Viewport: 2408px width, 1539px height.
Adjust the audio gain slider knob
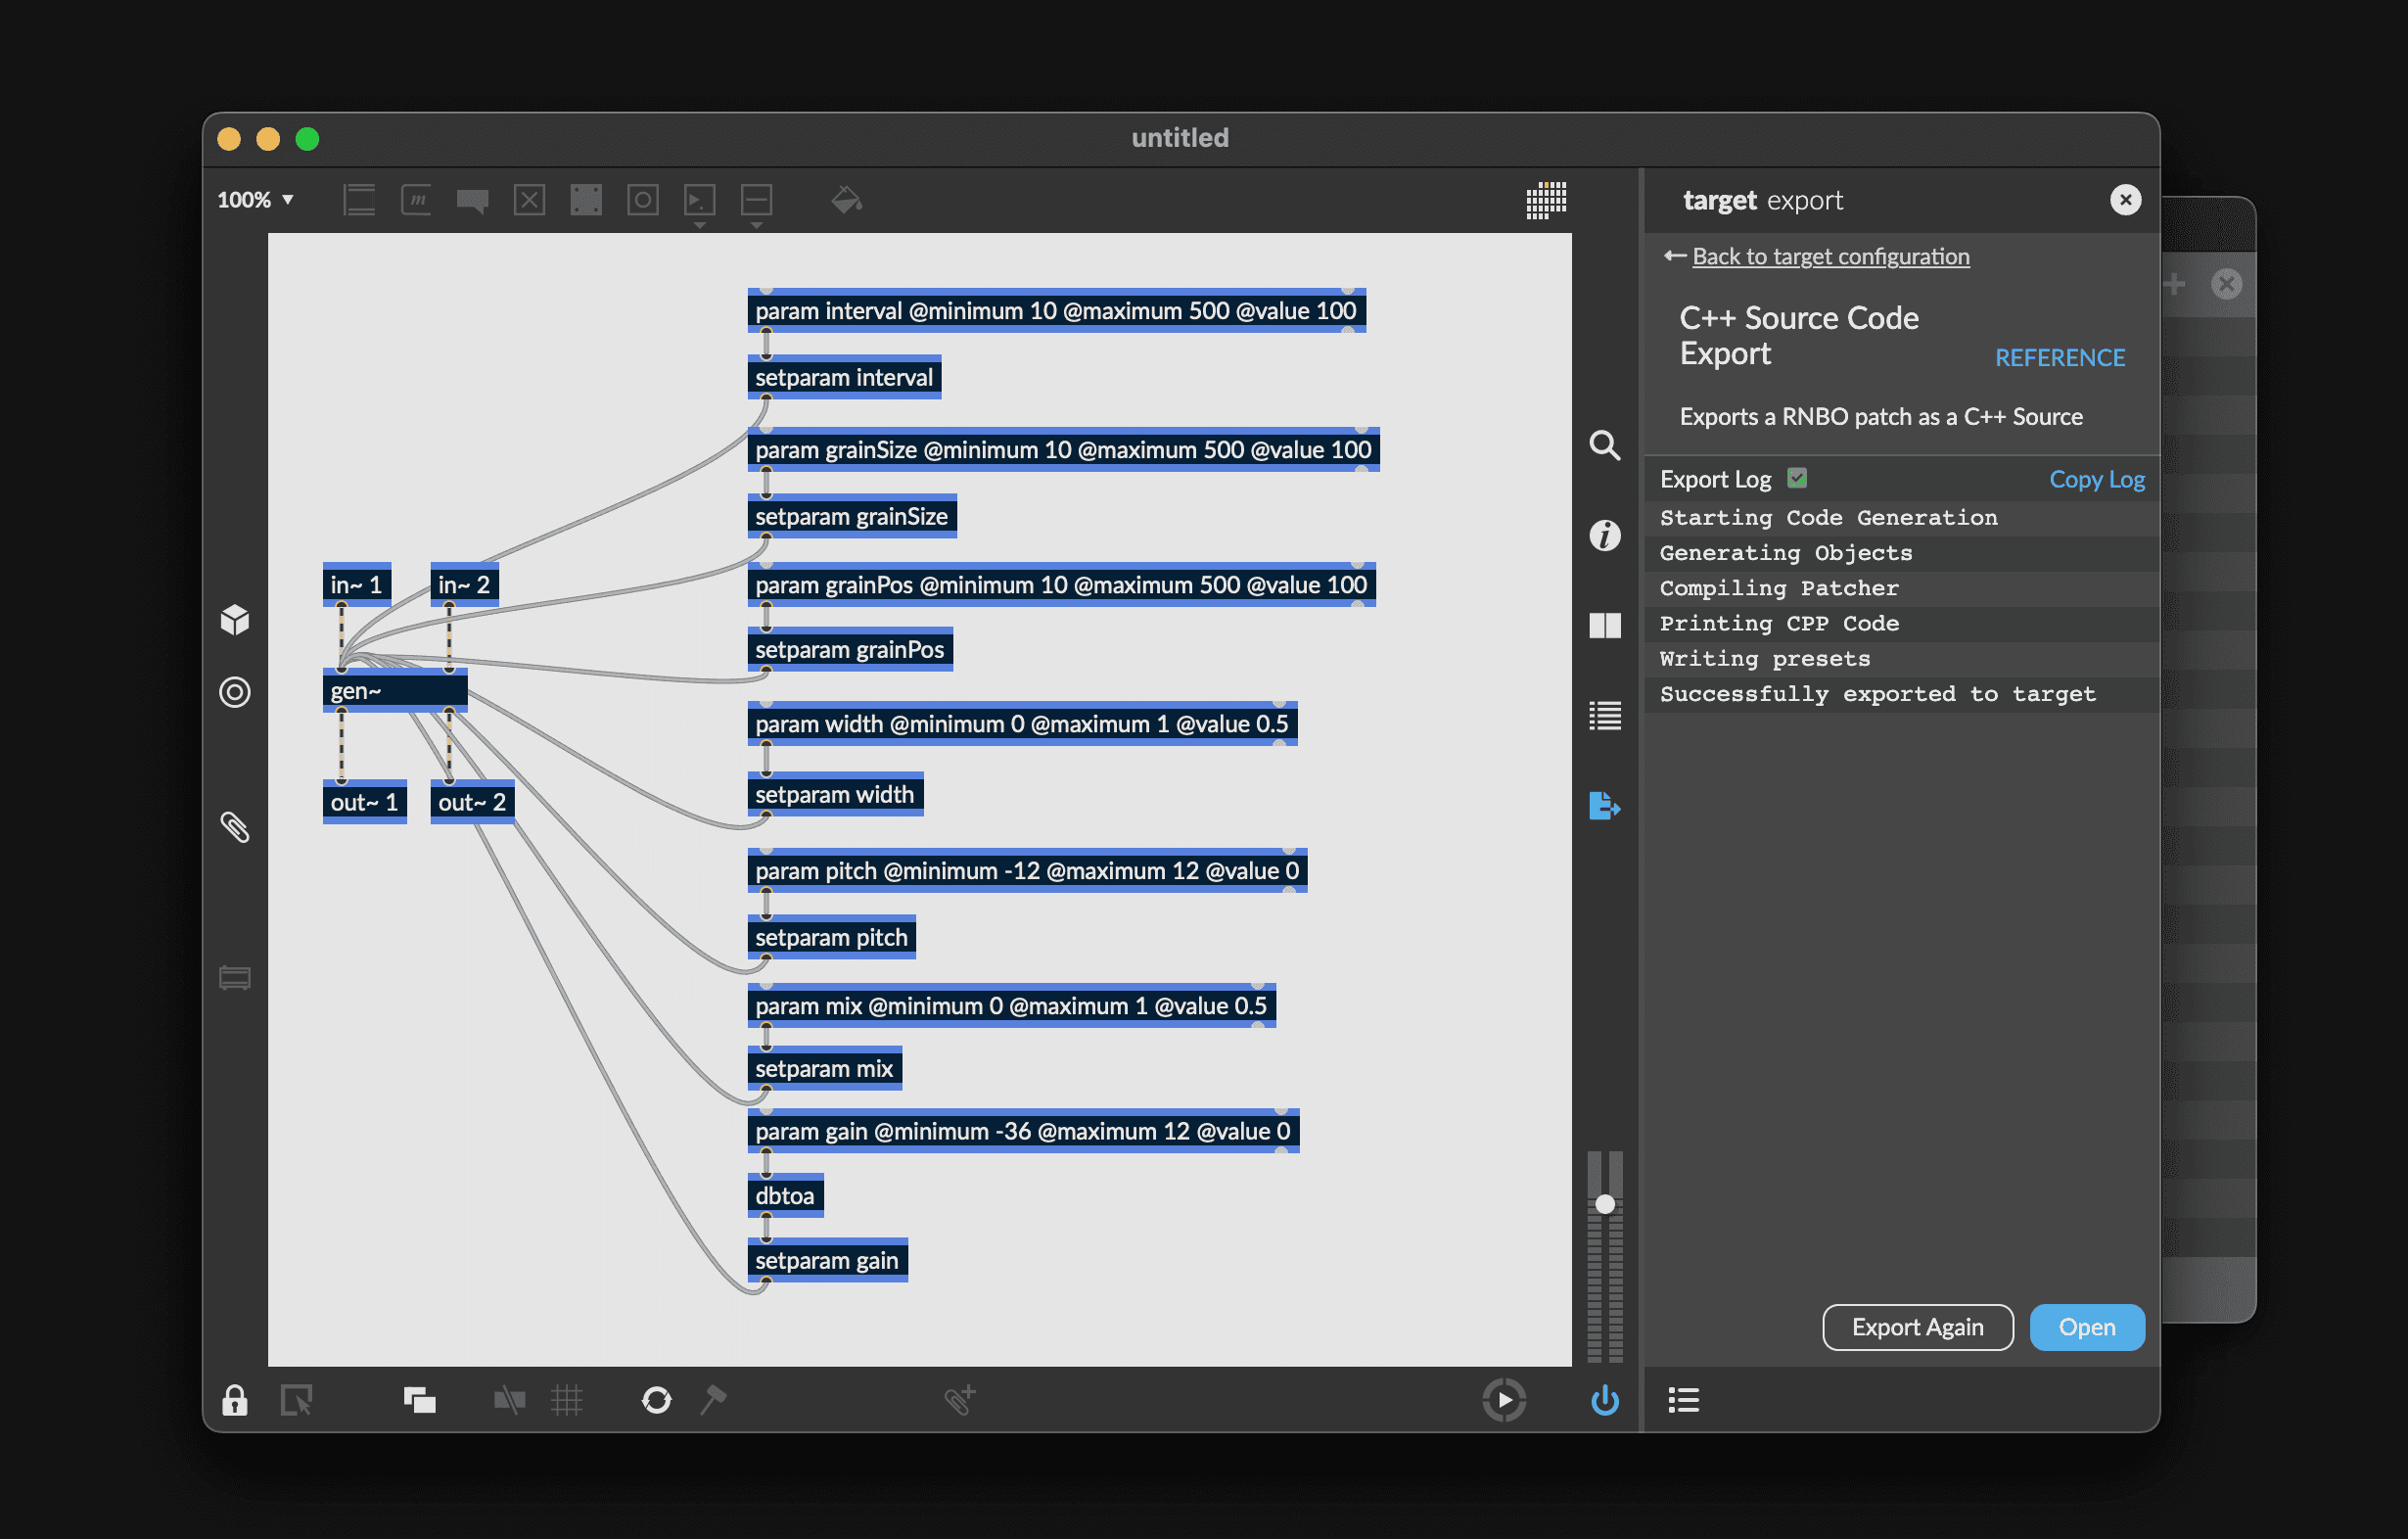(x=1604, y=1204)
